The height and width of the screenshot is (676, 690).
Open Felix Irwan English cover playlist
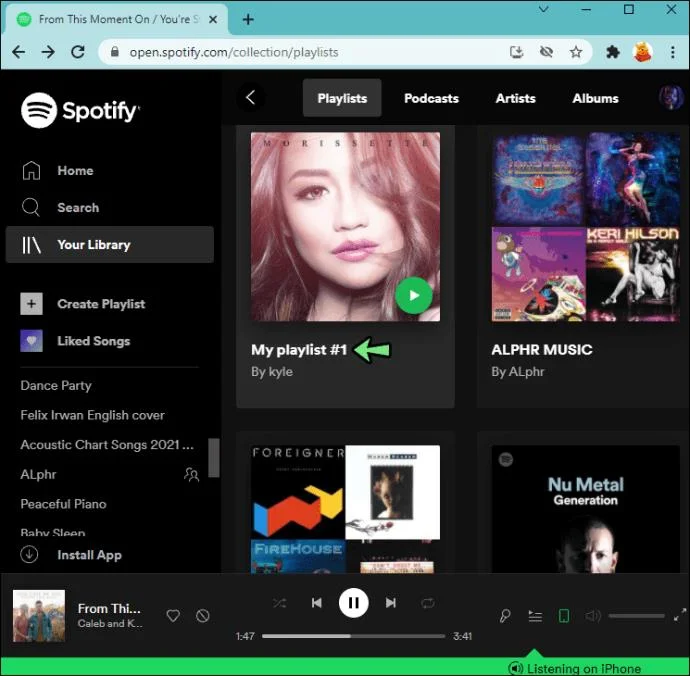coord(92,415)
